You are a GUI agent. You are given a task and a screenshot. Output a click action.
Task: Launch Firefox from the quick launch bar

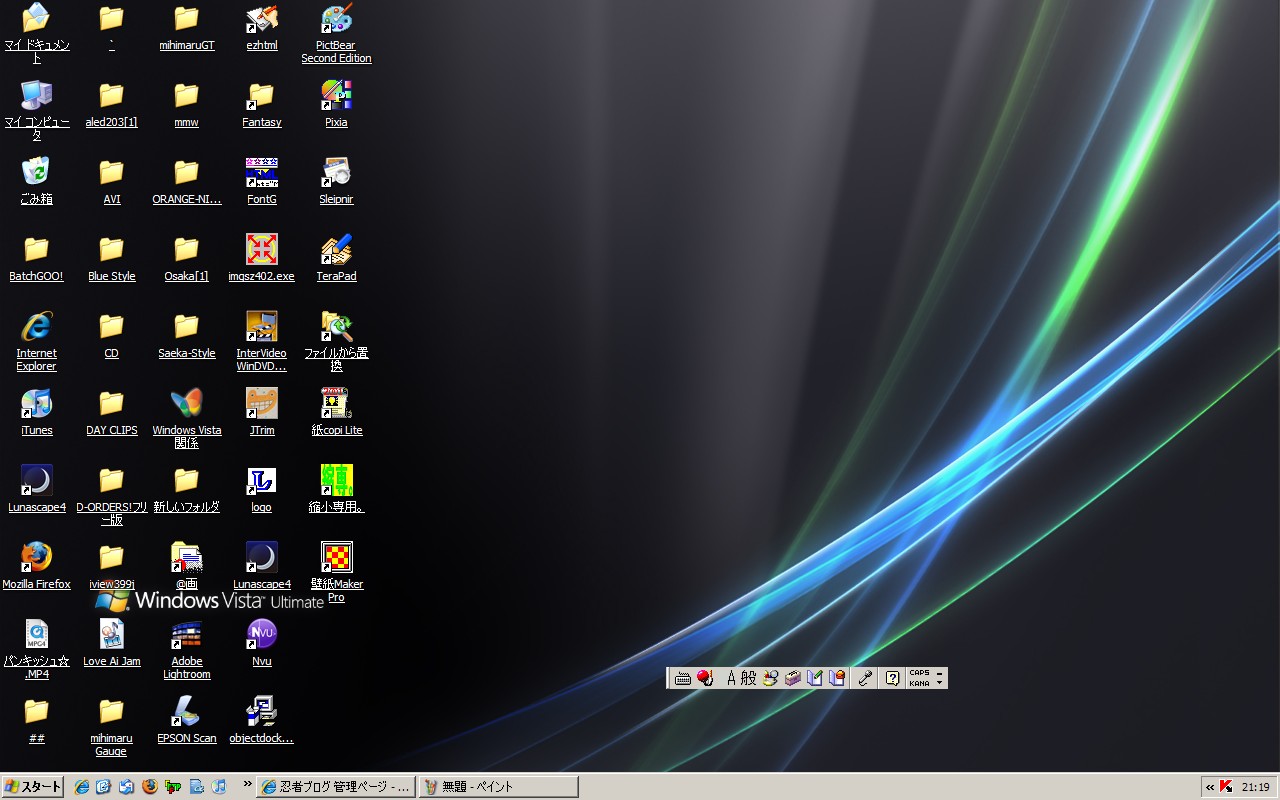[x=150, y=787]
